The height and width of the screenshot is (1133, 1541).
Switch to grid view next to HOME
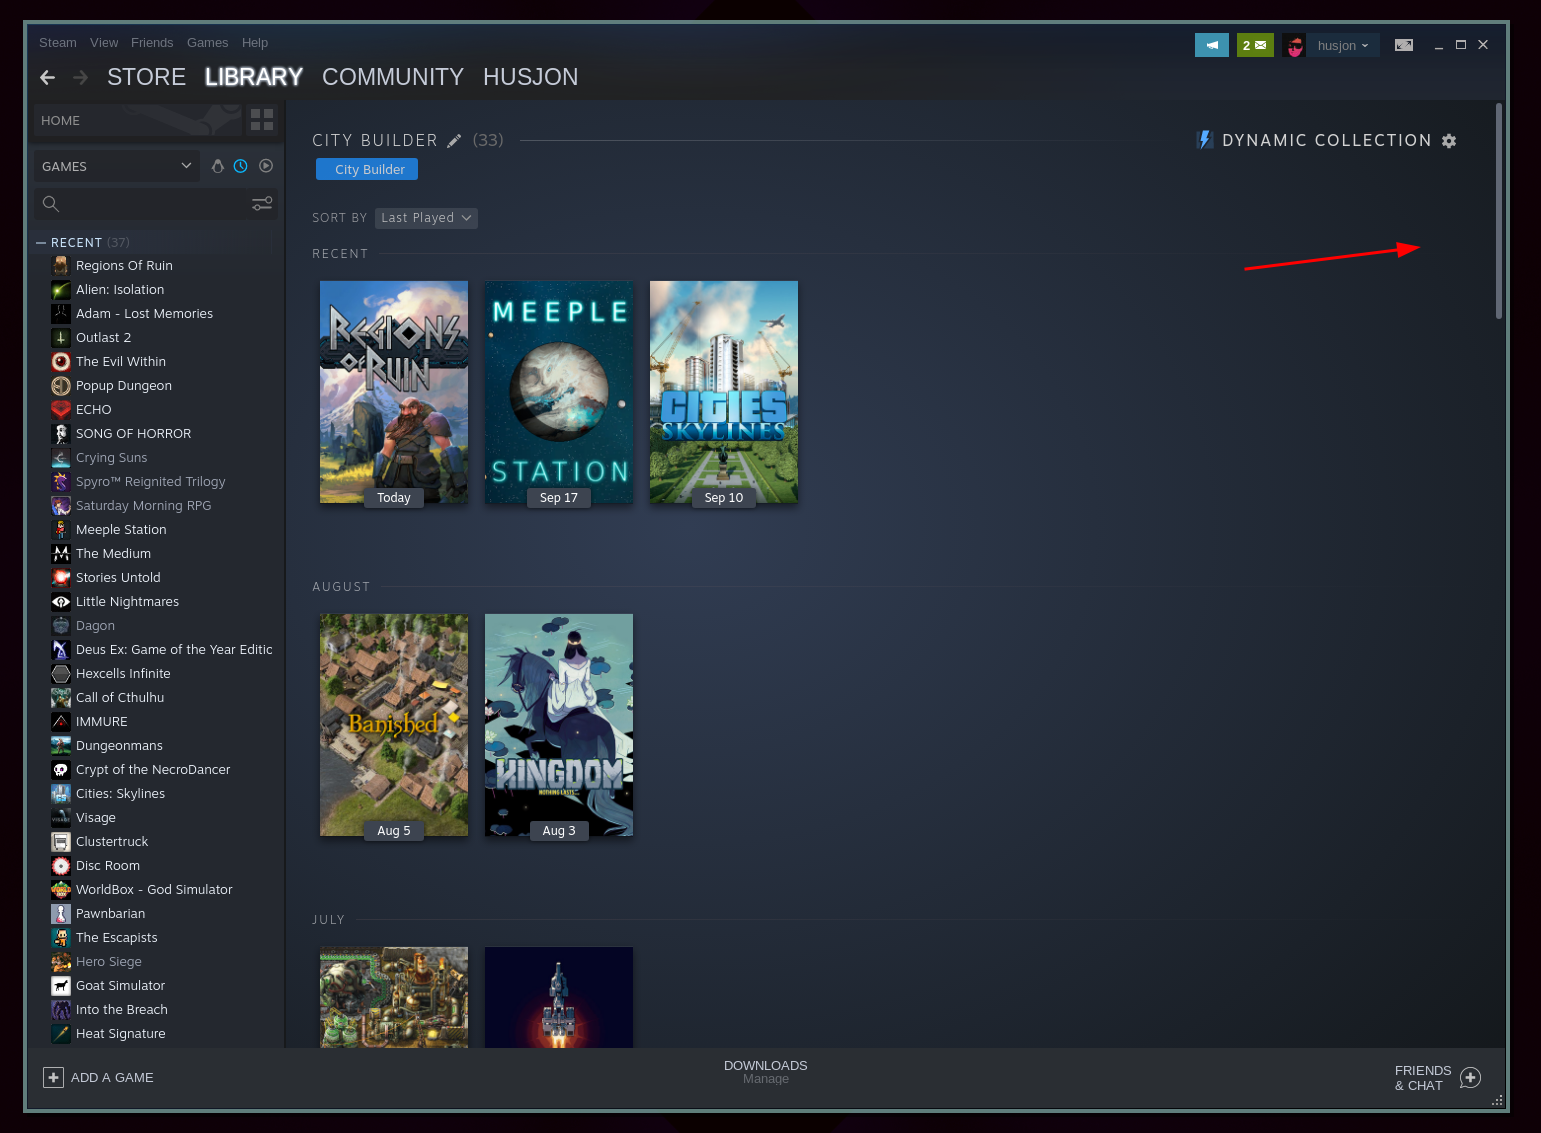(x=262, y=120)
